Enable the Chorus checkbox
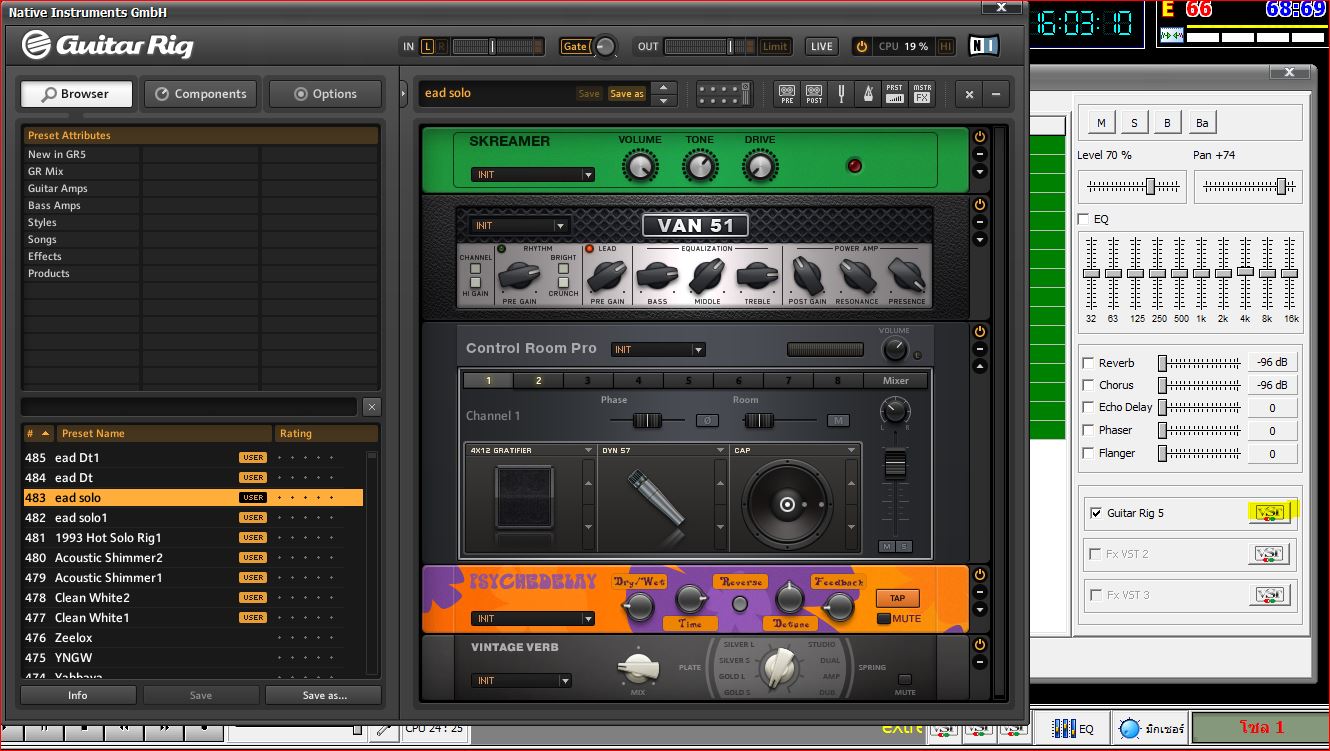Viewport: 1330px width, 751px height. 1088,385
